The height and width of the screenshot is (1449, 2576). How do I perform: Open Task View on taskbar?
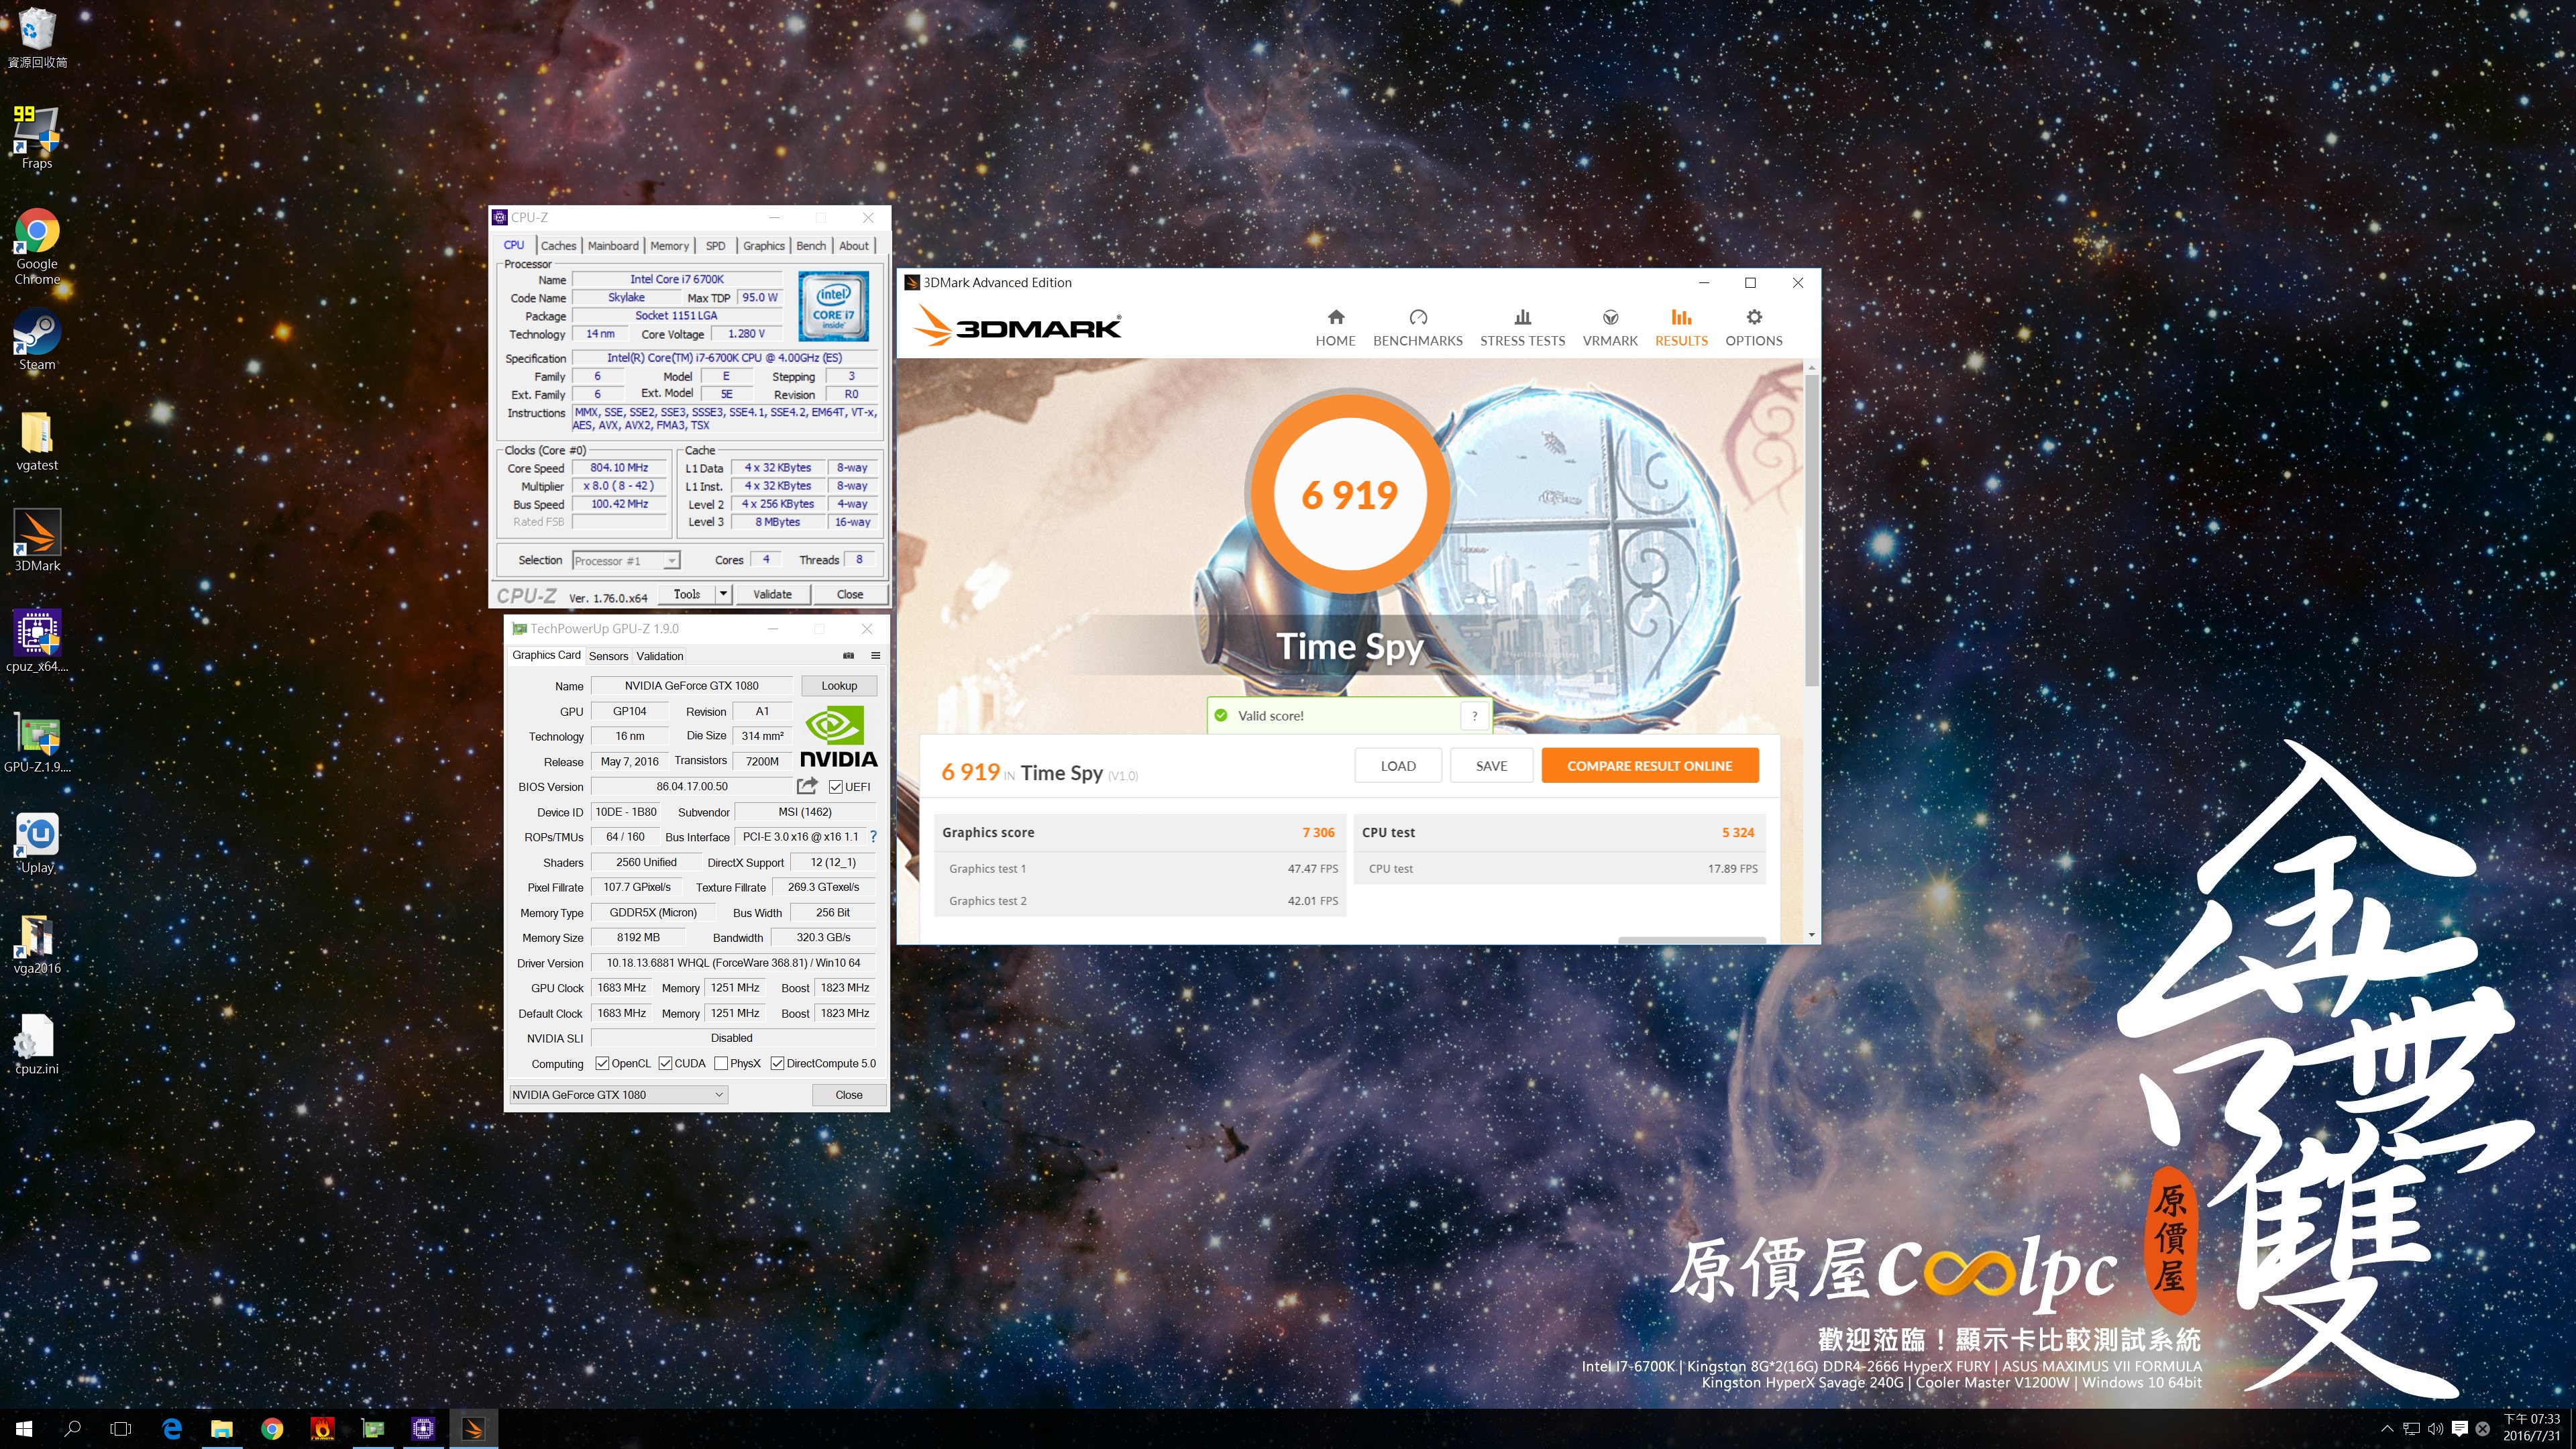click(x=120, y=1429)
